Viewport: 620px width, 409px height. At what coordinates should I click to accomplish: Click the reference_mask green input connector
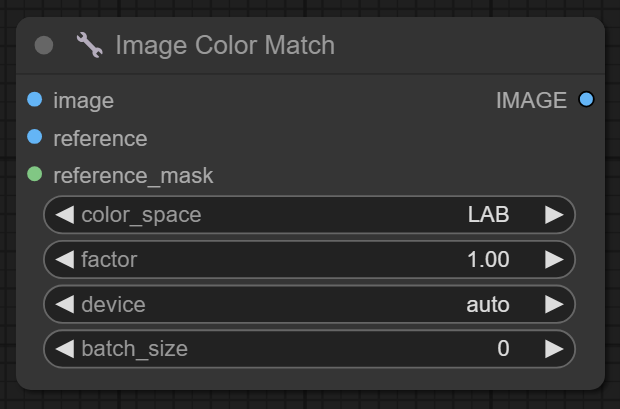(35, 175)
